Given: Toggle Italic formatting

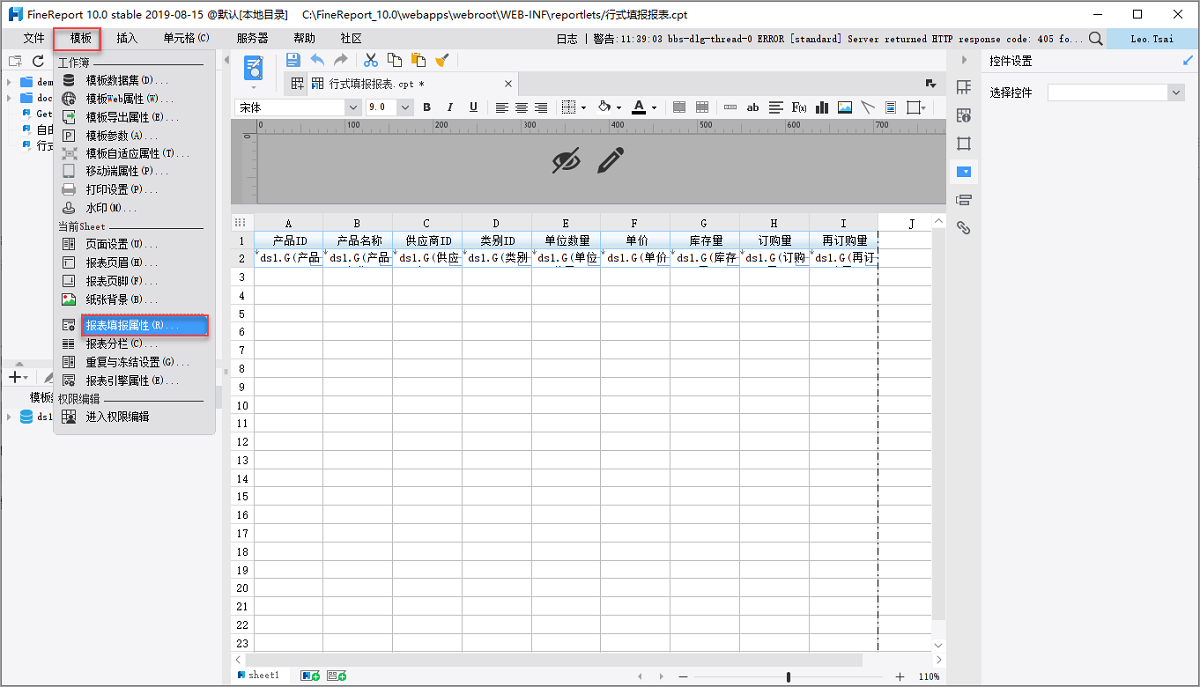Looking at the screenshot, I should [x=449, y=107].
